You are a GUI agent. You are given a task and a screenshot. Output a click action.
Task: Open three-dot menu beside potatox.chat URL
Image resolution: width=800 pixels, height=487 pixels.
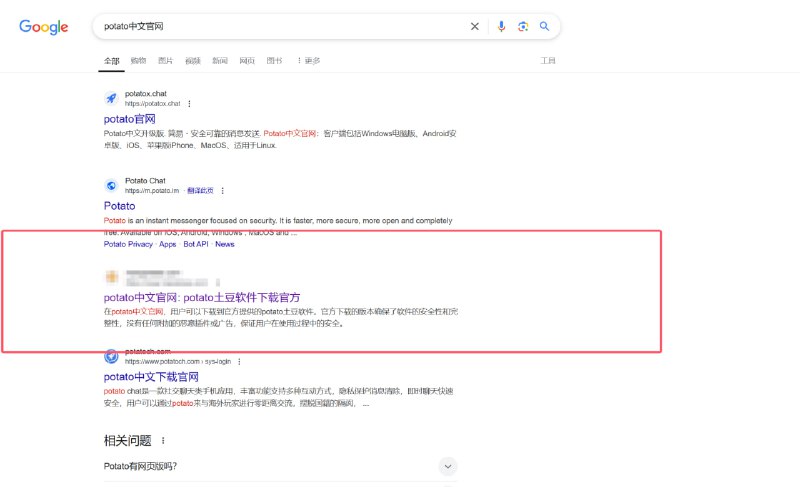tap(189, 104)
